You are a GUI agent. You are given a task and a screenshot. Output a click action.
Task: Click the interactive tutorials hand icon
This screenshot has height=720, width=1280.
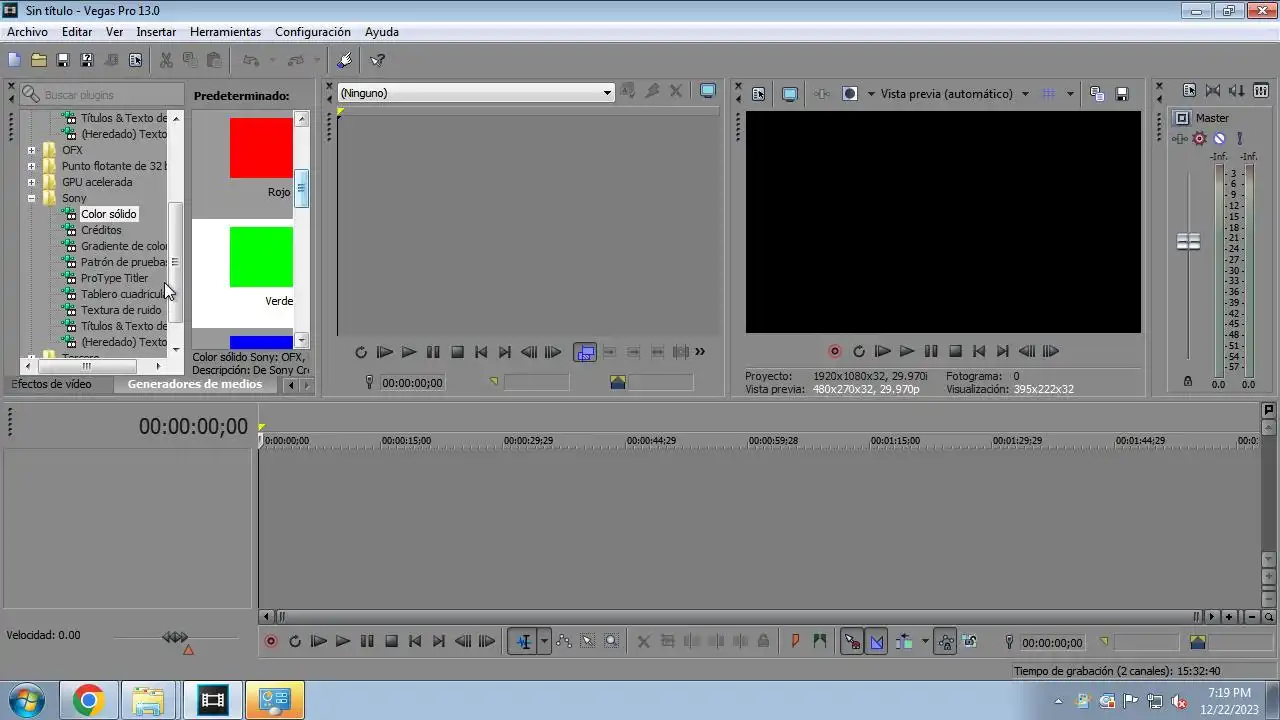click(345, 60)
